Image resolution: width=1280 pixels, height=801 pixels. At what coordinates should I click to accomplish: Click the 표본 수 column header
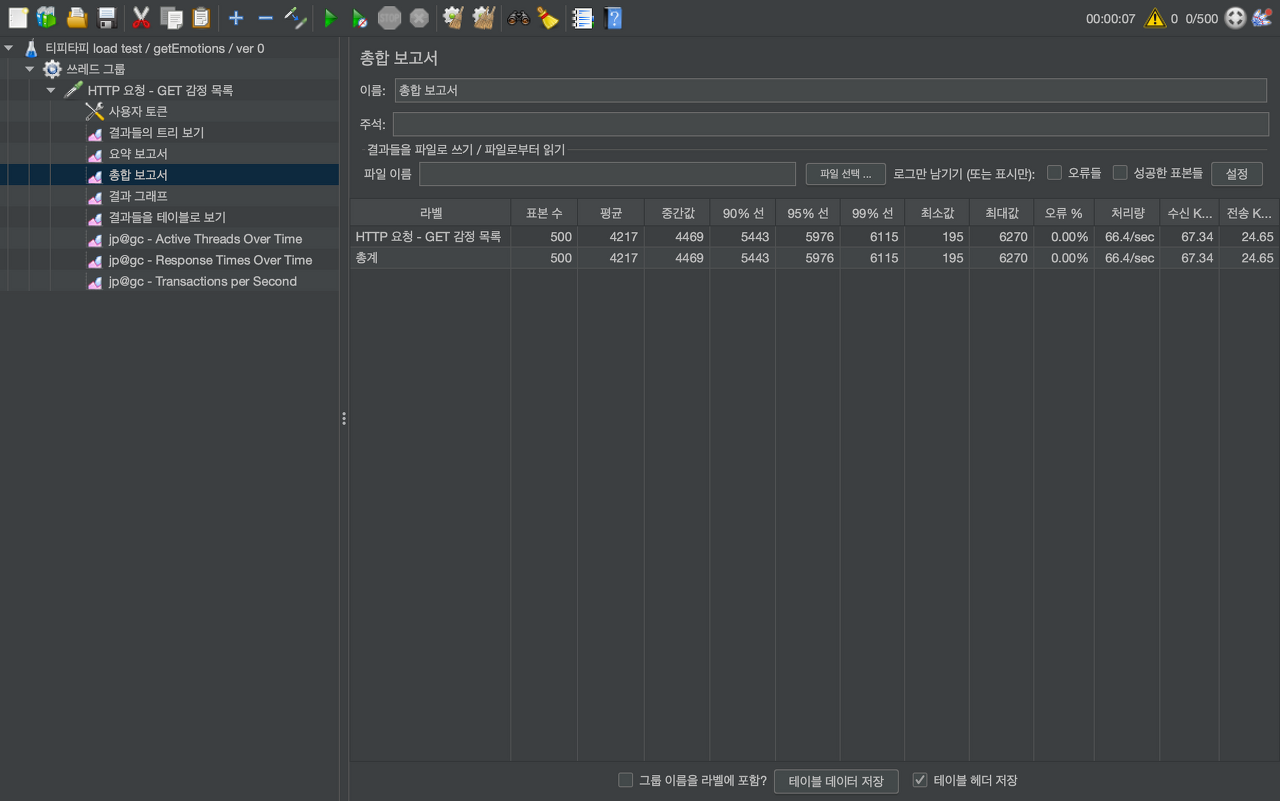[544, 213]
